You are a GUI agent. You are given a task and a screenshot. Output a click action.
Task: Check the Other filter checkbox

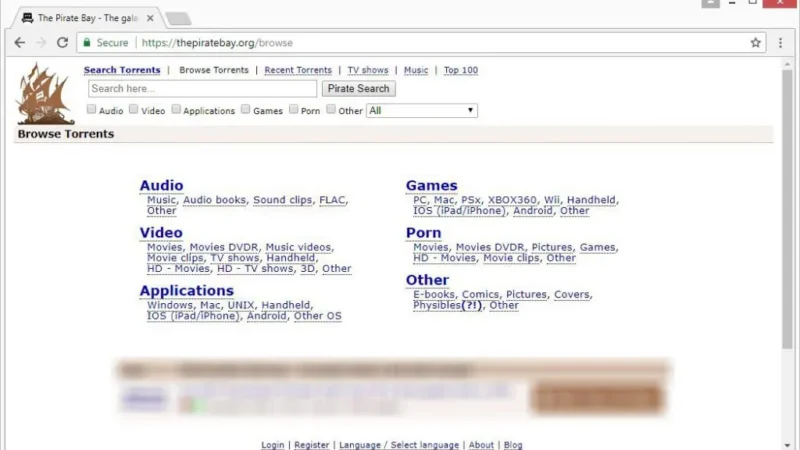(x=331, y=109)
